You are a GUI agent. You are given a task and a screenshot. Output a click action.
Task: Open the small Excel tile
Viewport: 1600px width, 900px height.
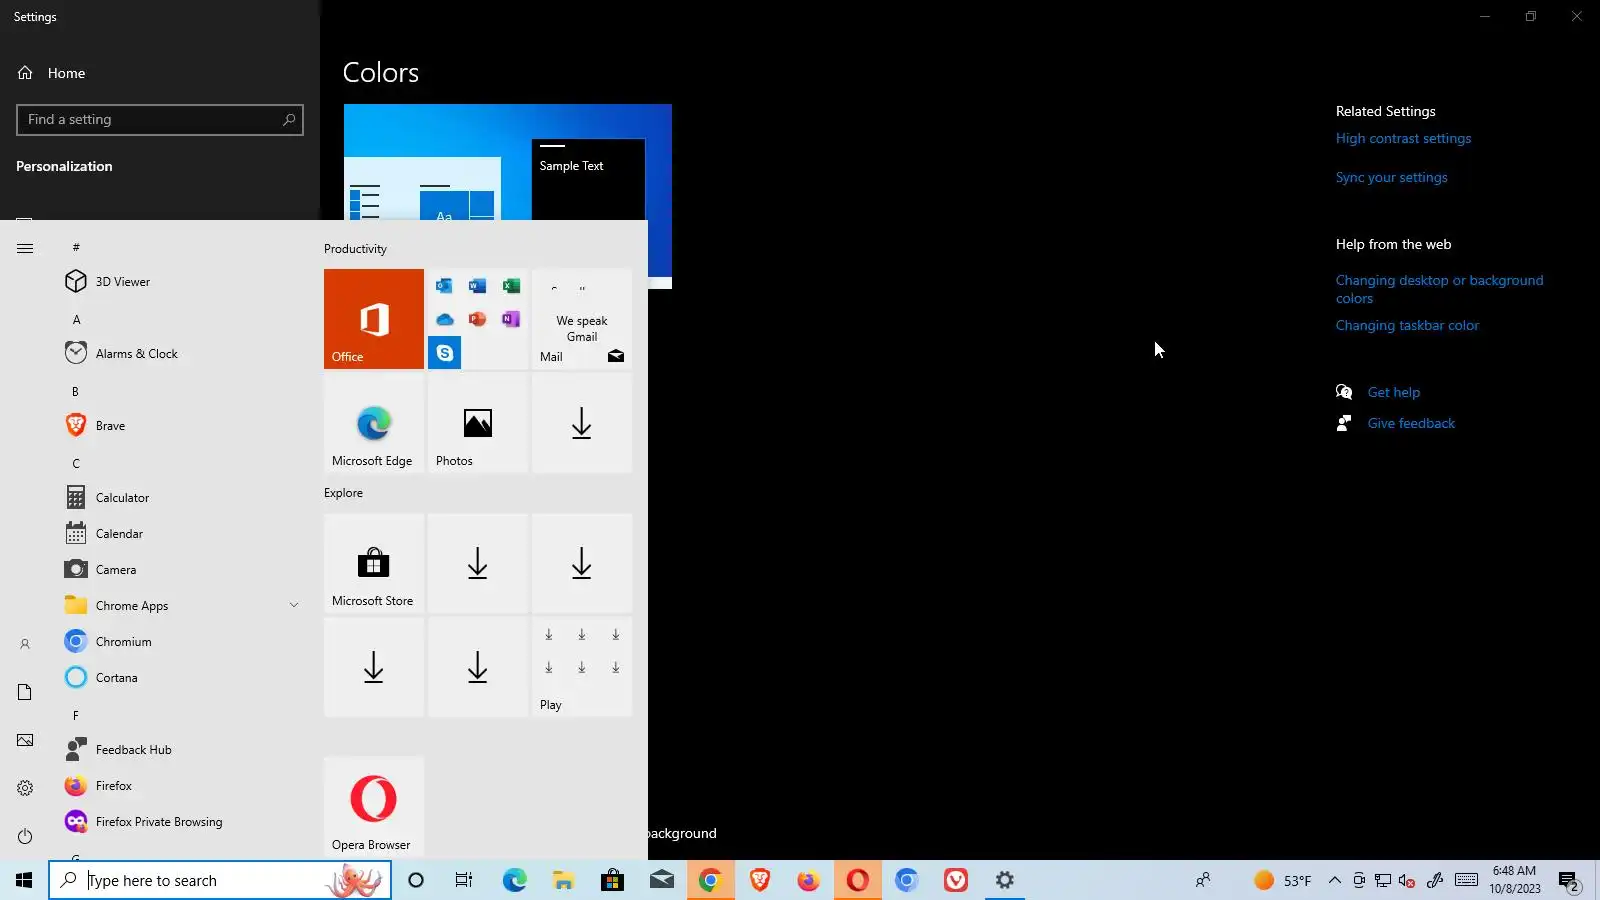pos(511,286)
